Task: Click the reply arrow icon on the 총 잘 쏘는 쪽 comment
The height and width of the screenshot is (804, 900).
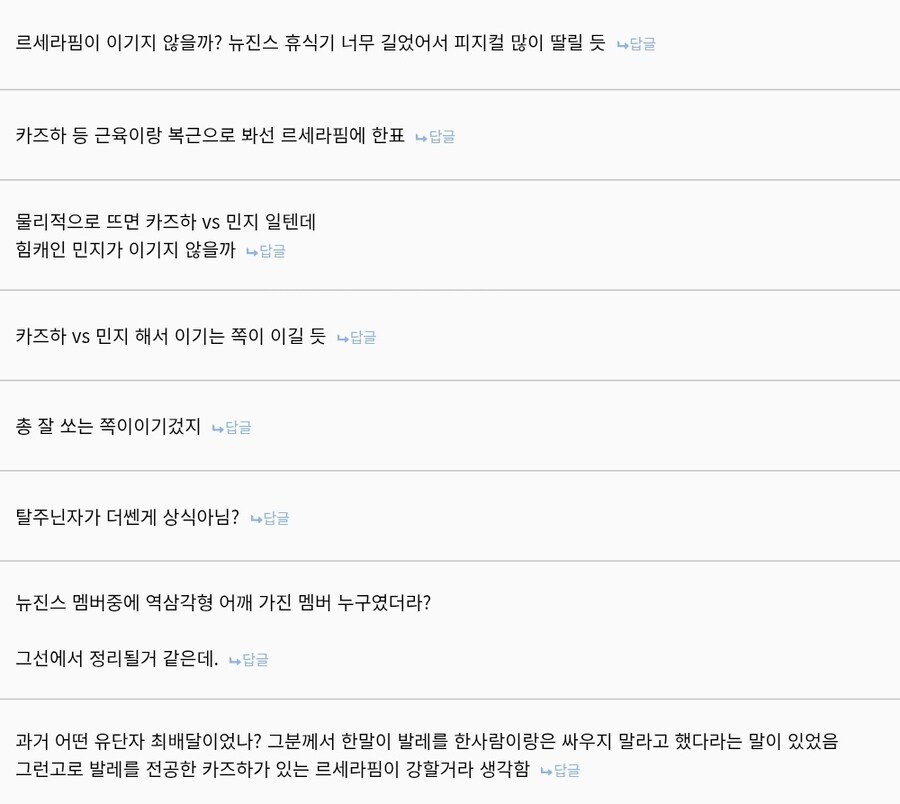Action: tap(217, 427)
